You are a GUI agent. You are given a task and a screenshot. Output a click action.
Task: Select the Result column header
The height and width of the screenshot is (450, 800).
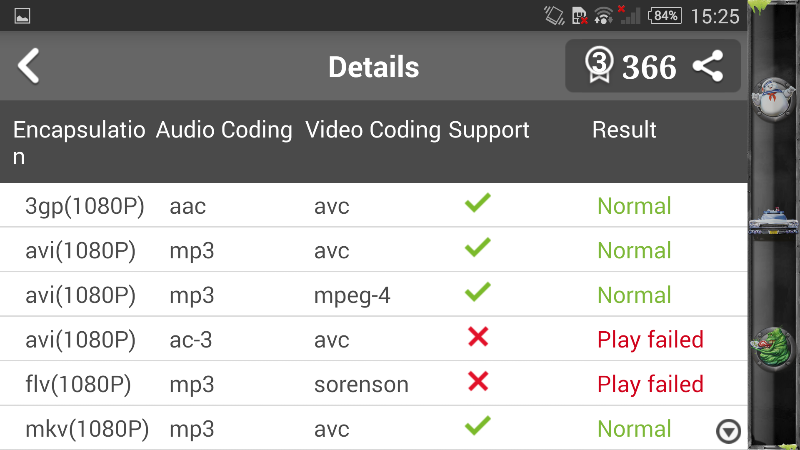(x=624, y=130)
